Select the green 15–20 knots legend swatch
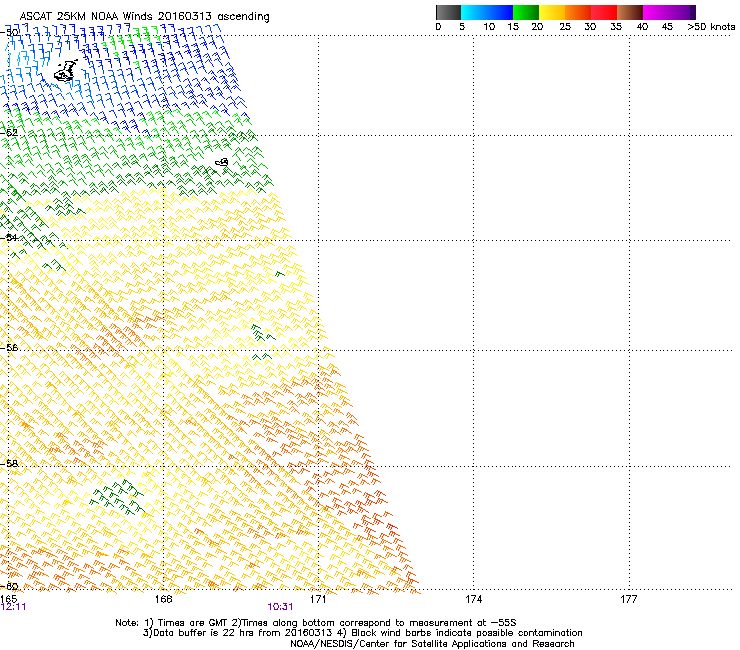 point(526,12)
